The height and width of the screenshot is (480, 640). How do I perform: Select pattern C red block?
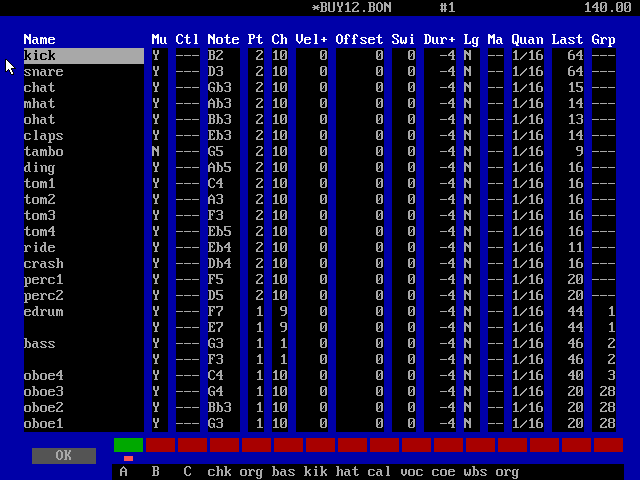tap(192, 445)
